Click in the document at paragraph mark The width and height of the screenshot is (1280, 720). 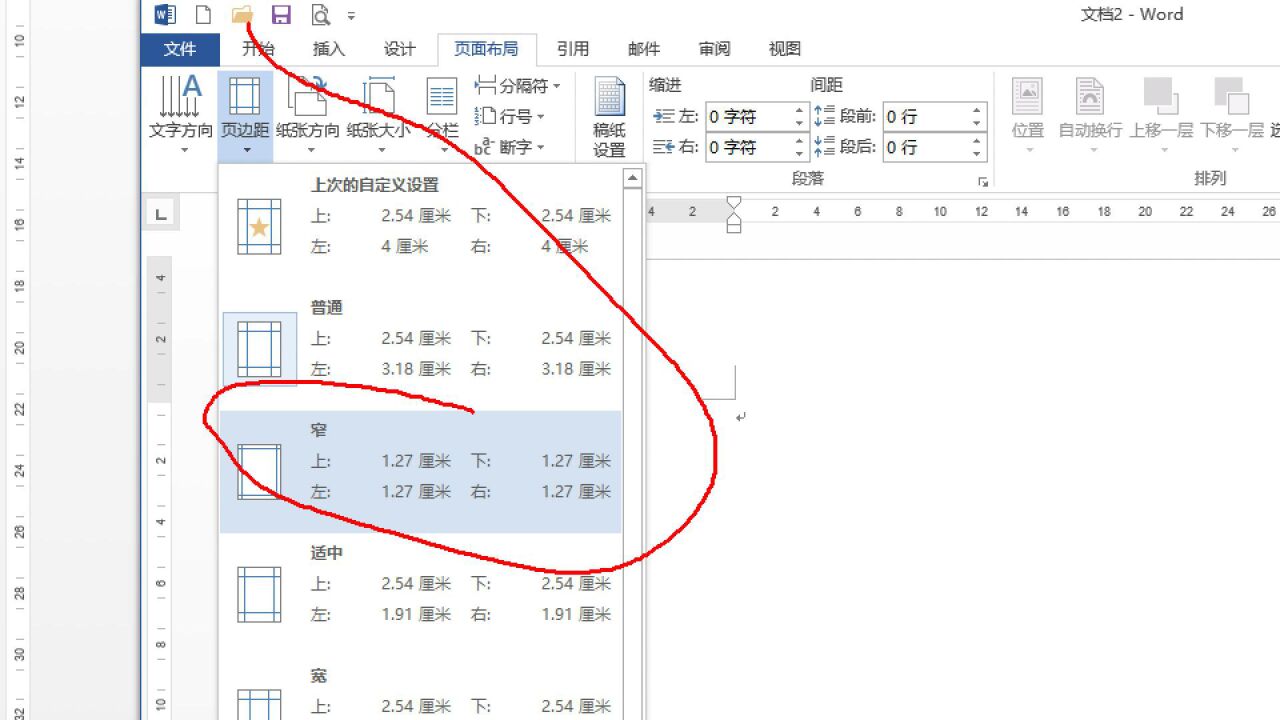741,417
